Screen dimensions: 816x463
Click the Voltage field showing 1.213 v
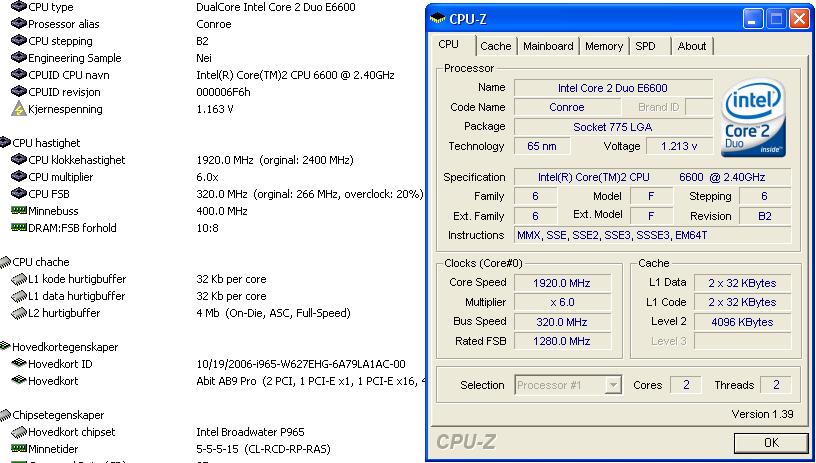pyautogui.click(x=679, y=146)
